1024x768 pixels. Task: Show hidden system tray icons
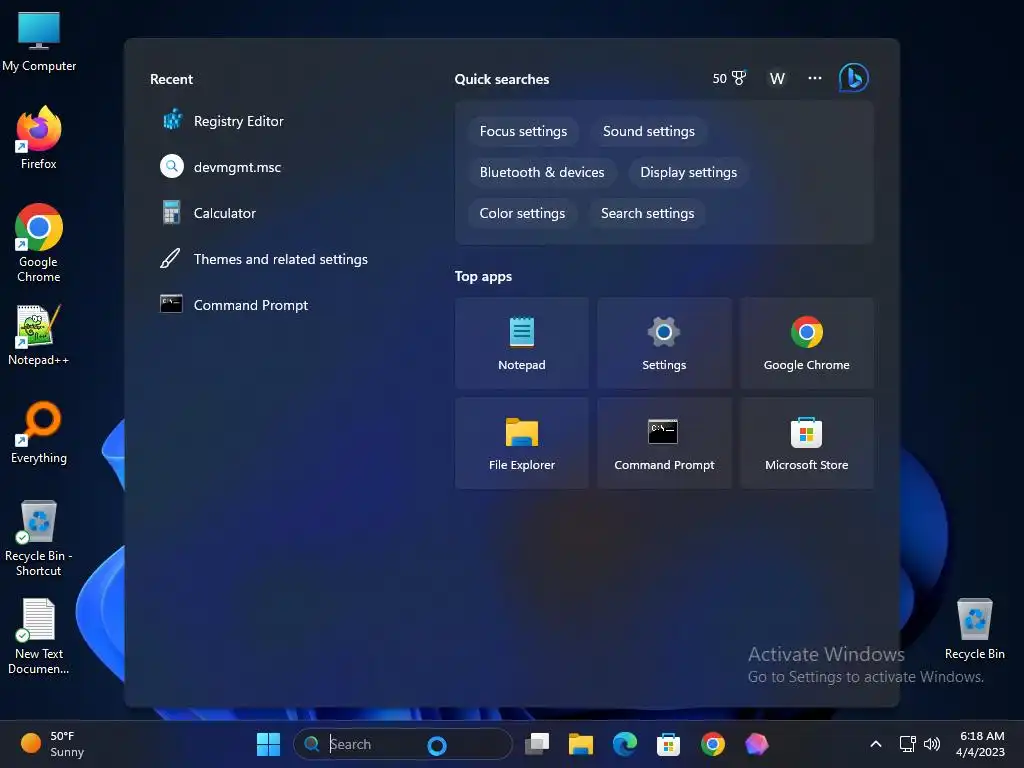876,744
